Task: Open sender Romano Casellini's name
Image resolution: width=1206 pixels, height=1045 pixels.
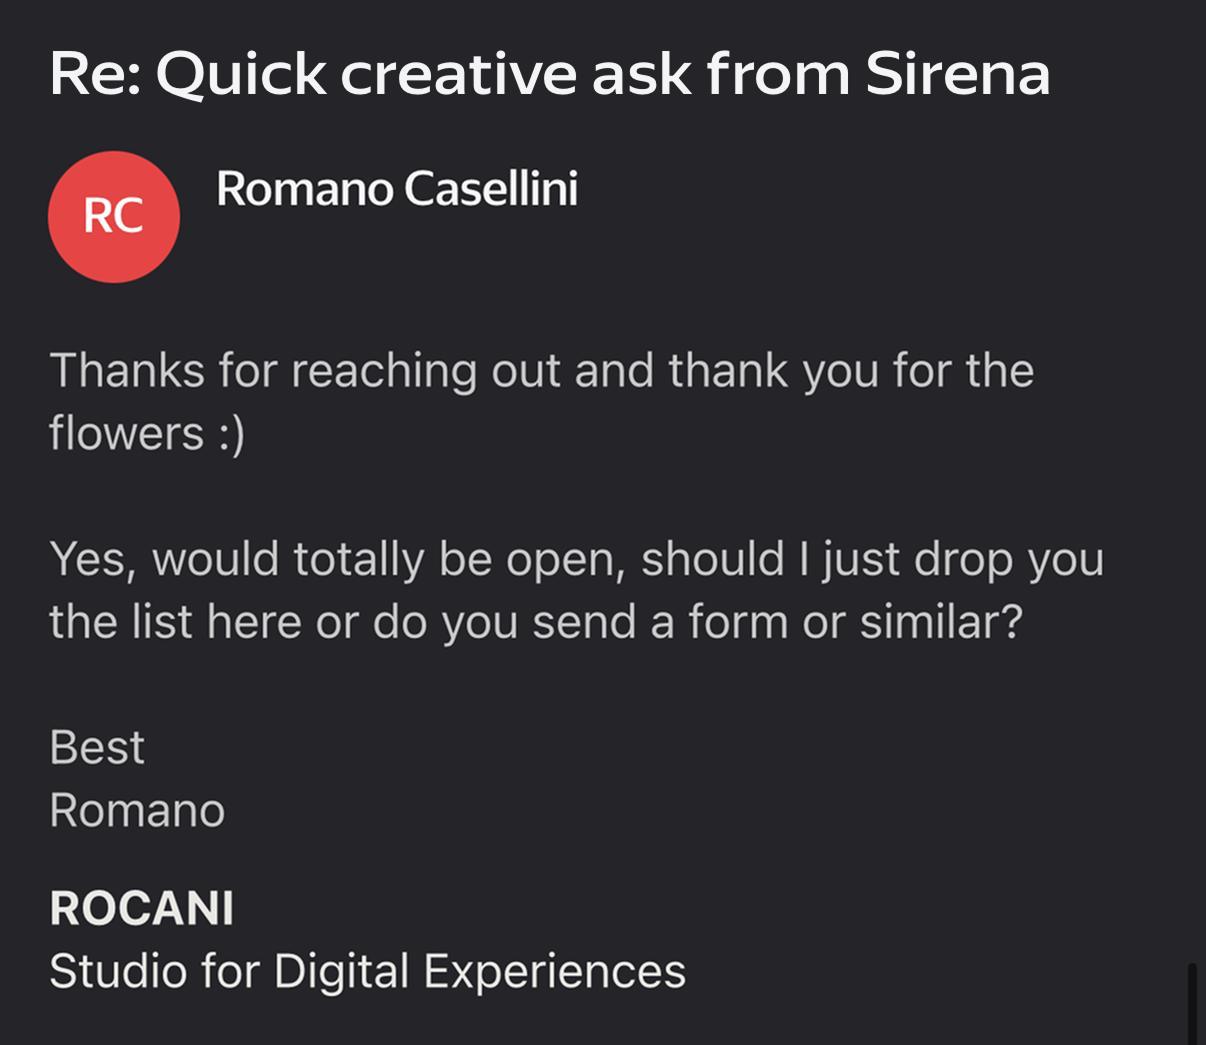Action: click(396, 188)
